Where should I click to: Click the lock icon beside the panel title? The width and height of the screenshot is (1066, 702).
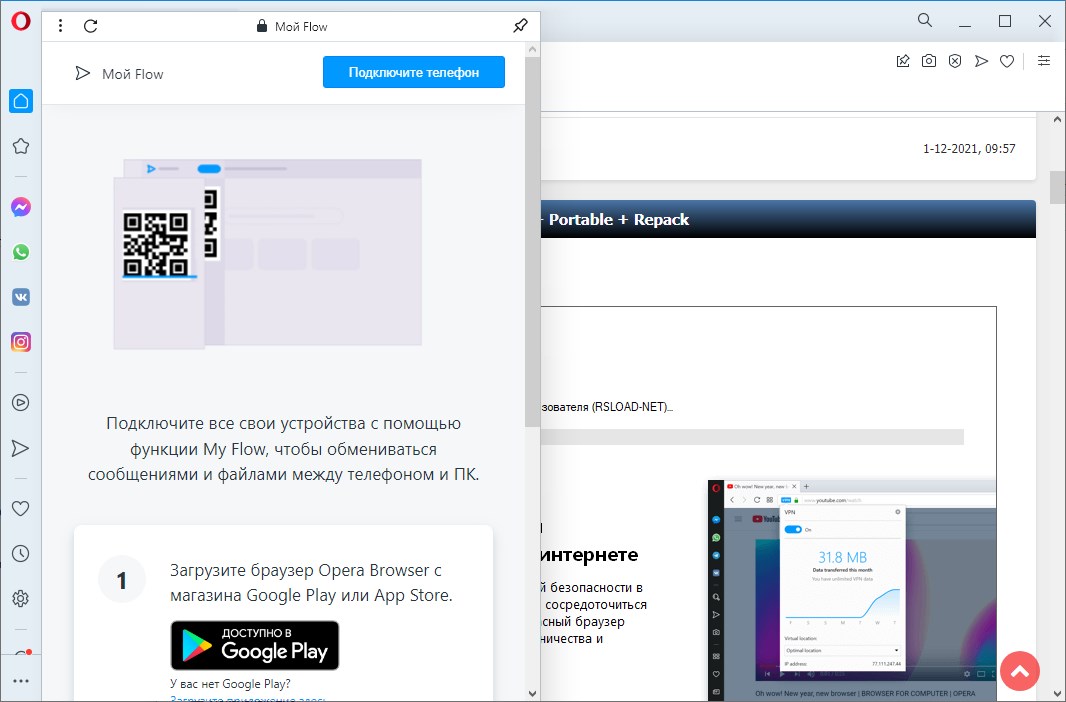coord(261,26)
